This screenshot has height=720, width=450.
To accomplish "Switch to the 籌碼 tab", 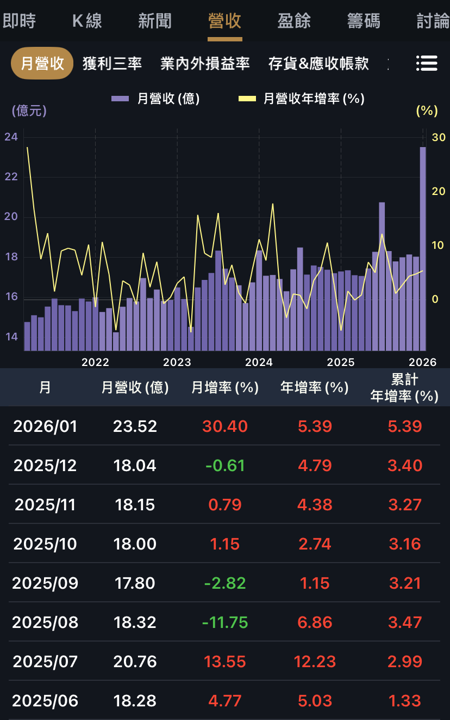I will [364, 21].
